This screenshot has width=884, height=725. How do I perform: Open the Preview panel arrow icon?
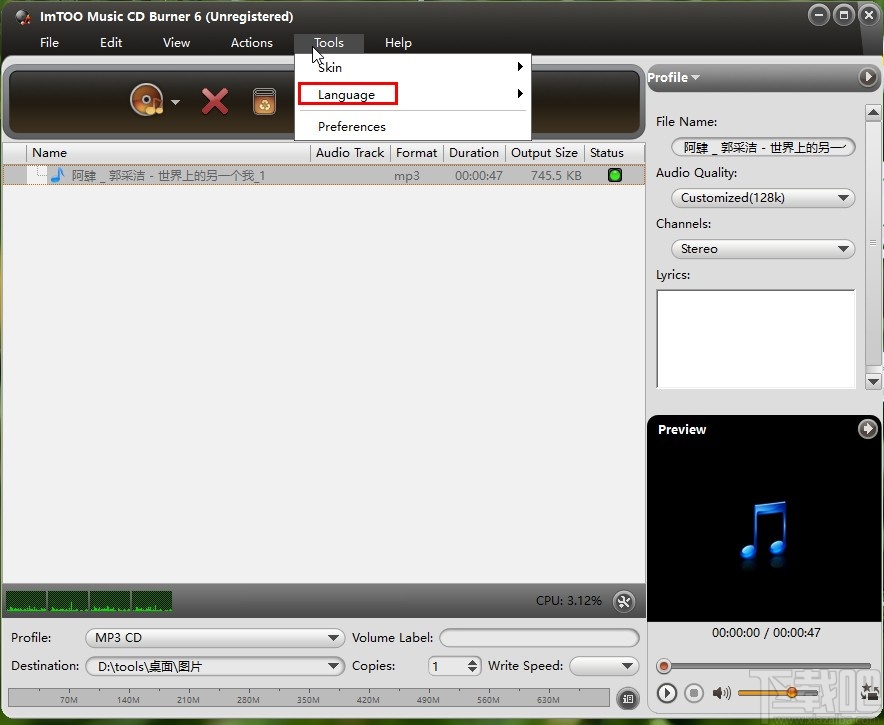[x=867, y=429]
